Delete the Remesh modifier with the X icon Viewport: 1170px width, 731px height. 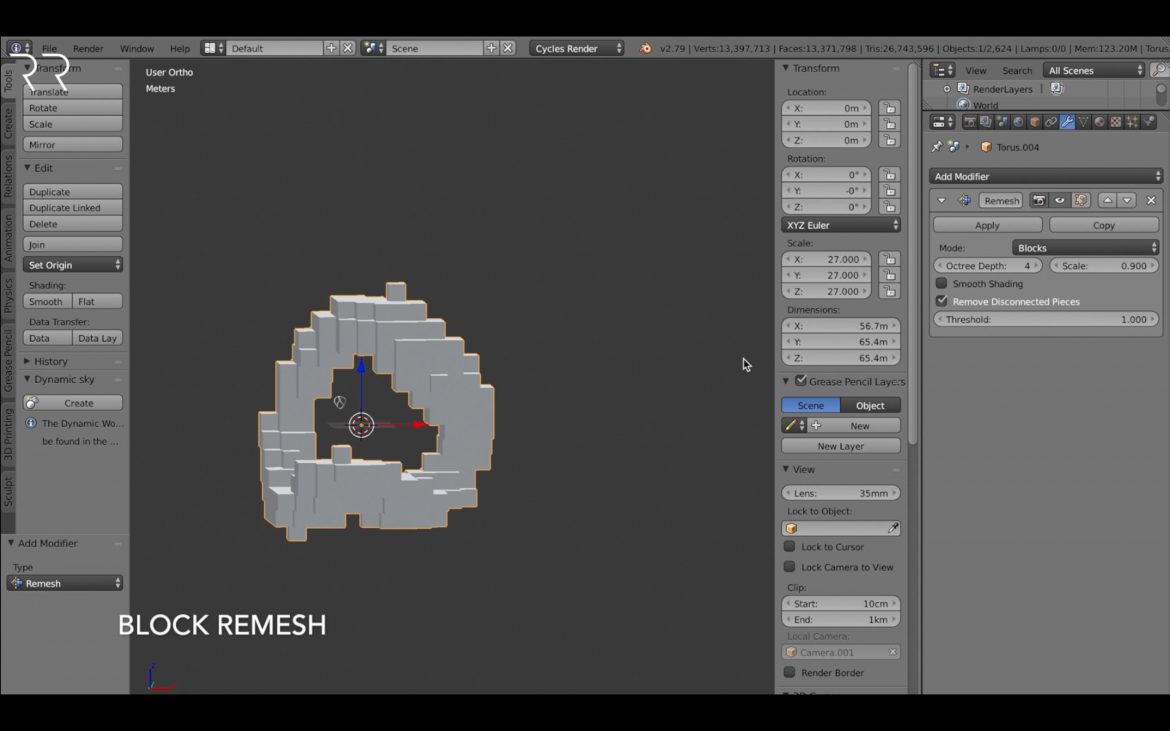click(x=1151, y=200)
